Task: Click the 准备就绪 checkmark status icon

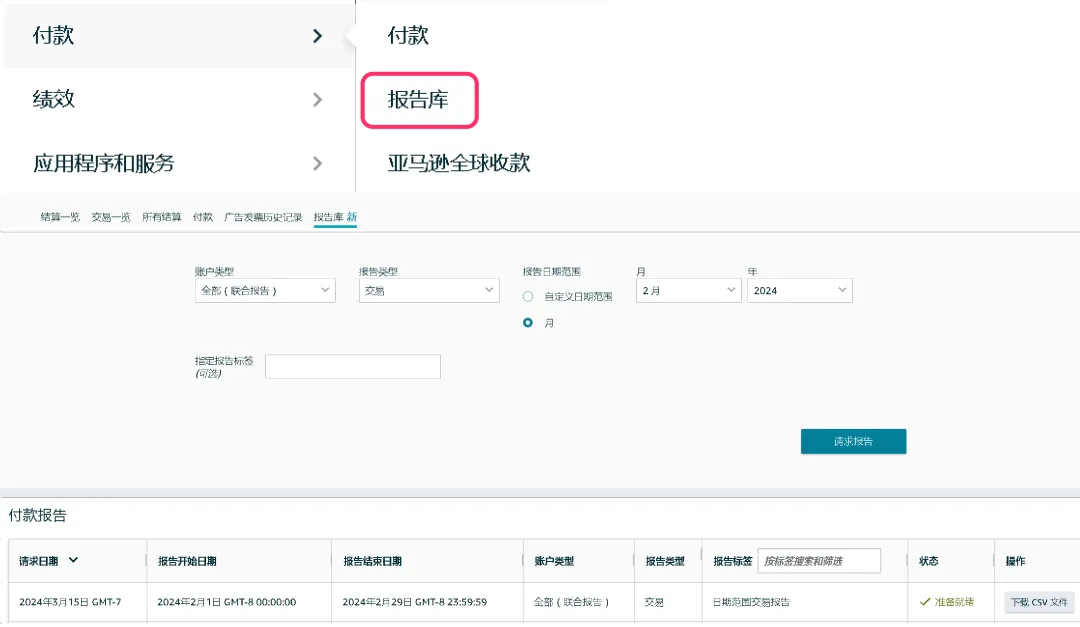Action: click(925, 602)
